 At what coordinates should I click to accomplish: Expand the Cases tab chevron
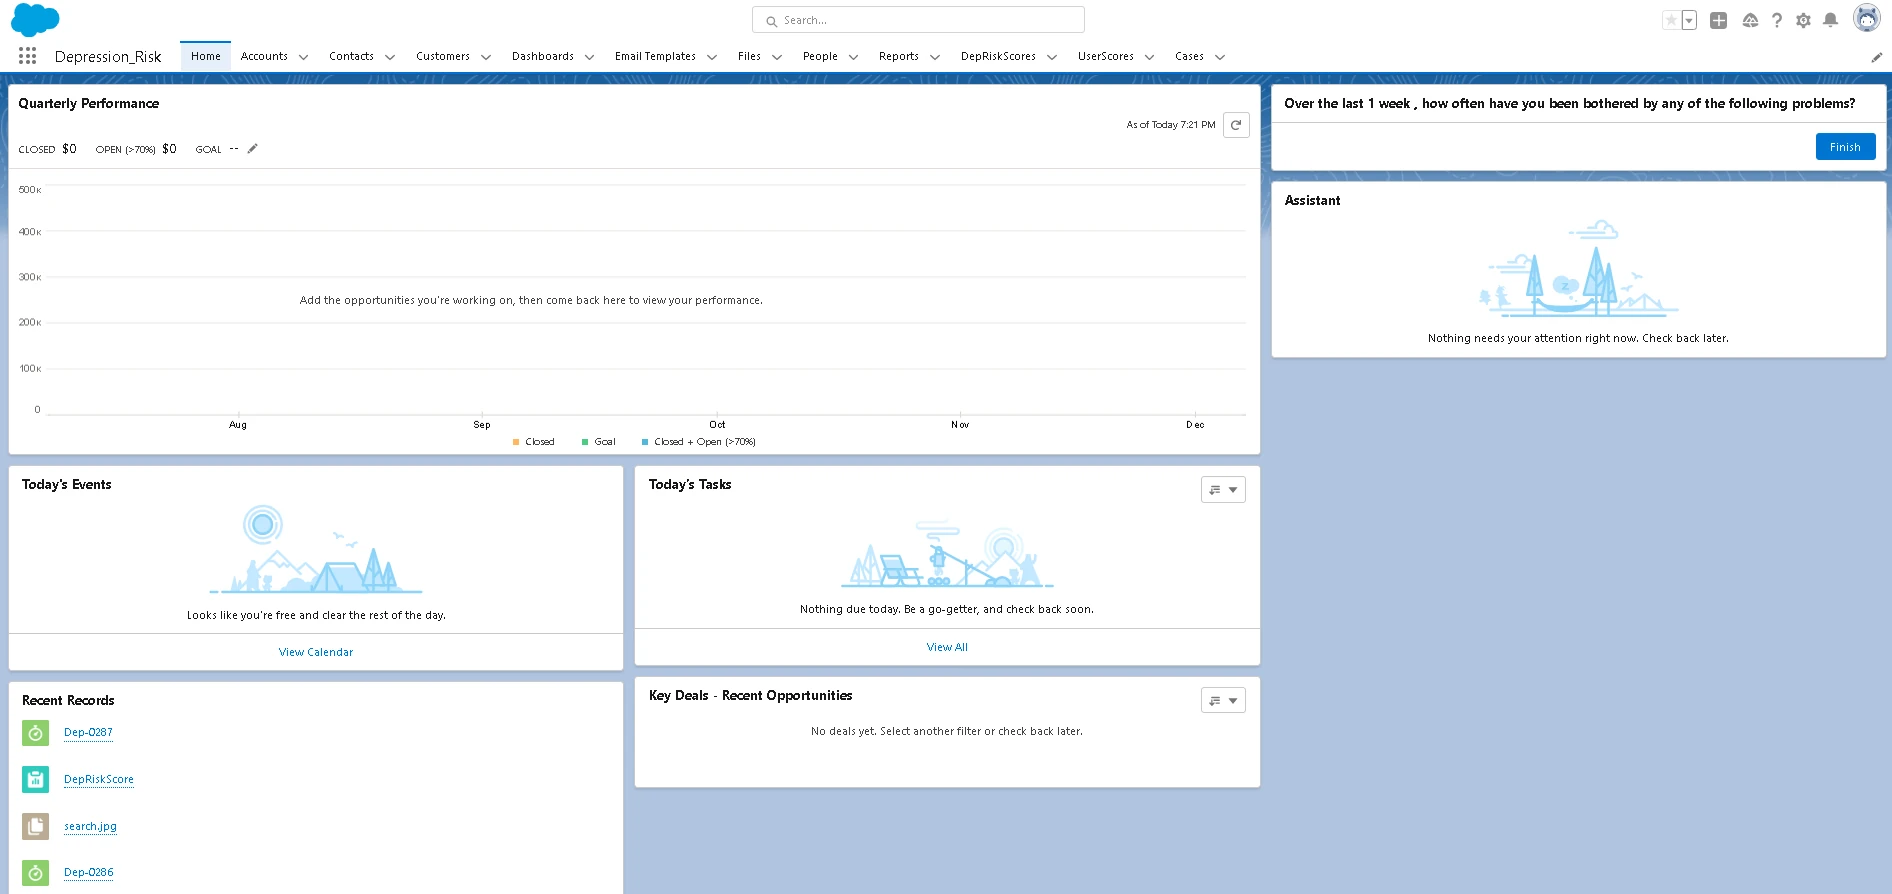pos(1219,57)
